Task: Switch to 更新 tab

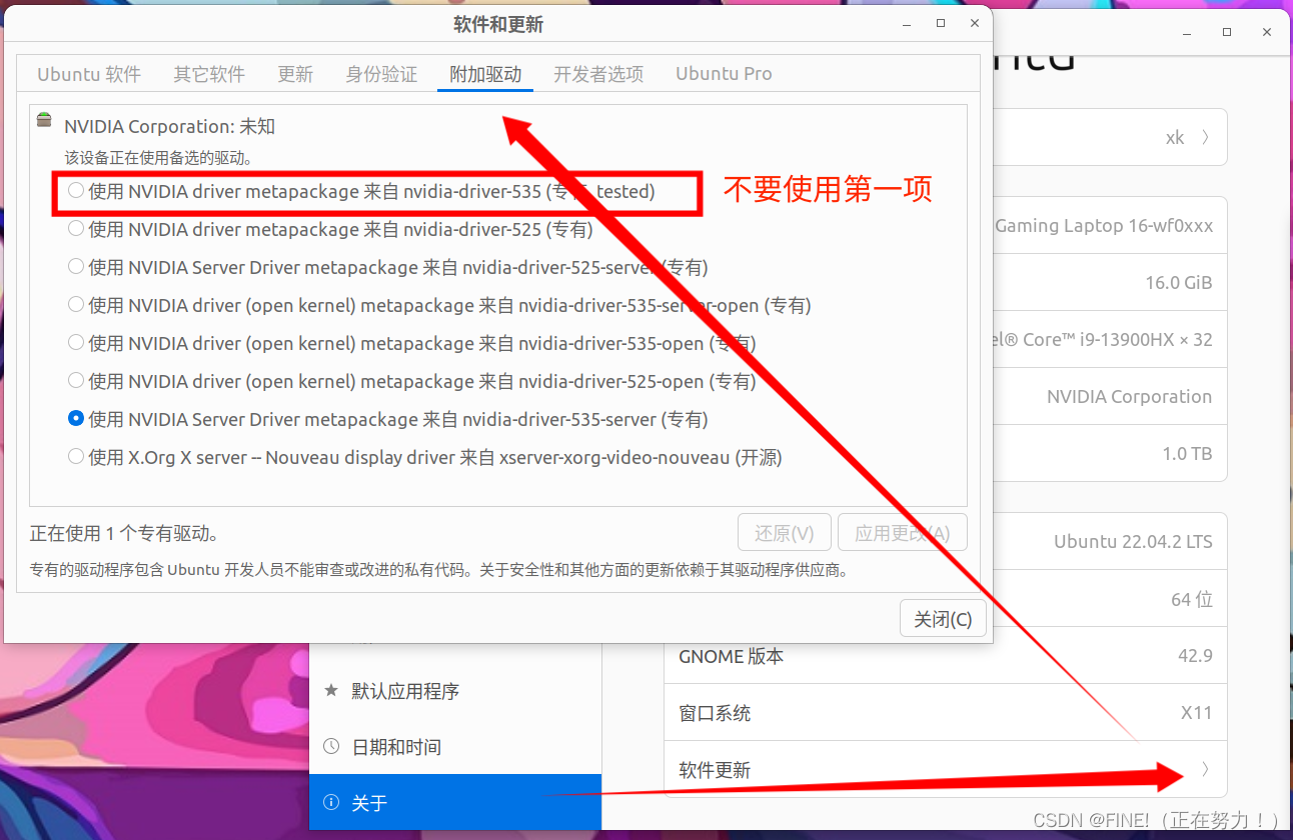Action: click(x=295, y=74)
